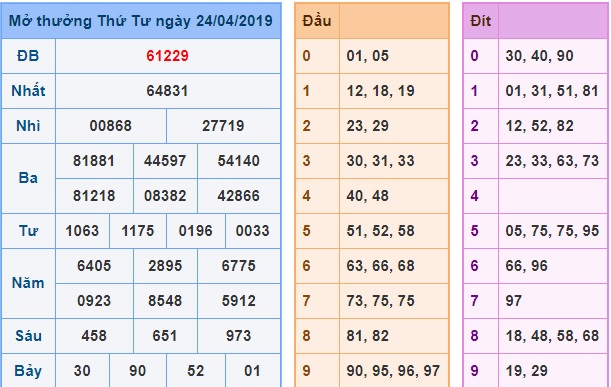Image resolution: width=611 pixels, height=387 pixels.
Task: Select fourth prize number 0033
Action: point(253,231)
